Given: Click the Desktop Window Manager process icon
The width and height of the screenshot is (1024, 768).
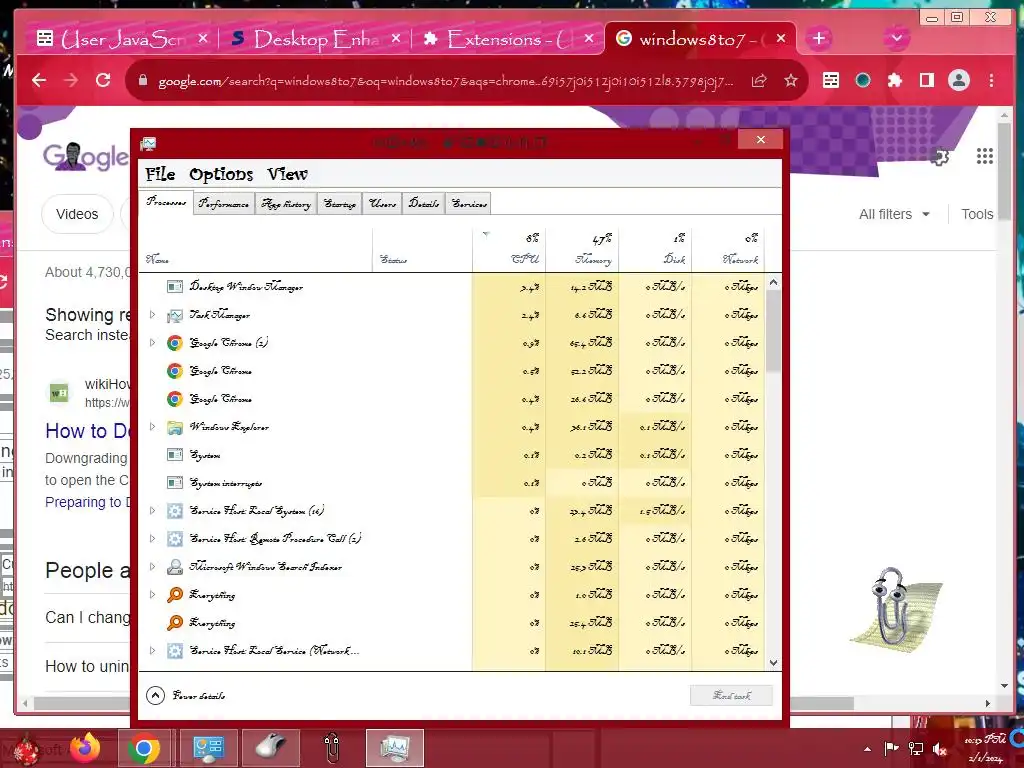Looking at the screenshot, I should click(x=174, y=286).
